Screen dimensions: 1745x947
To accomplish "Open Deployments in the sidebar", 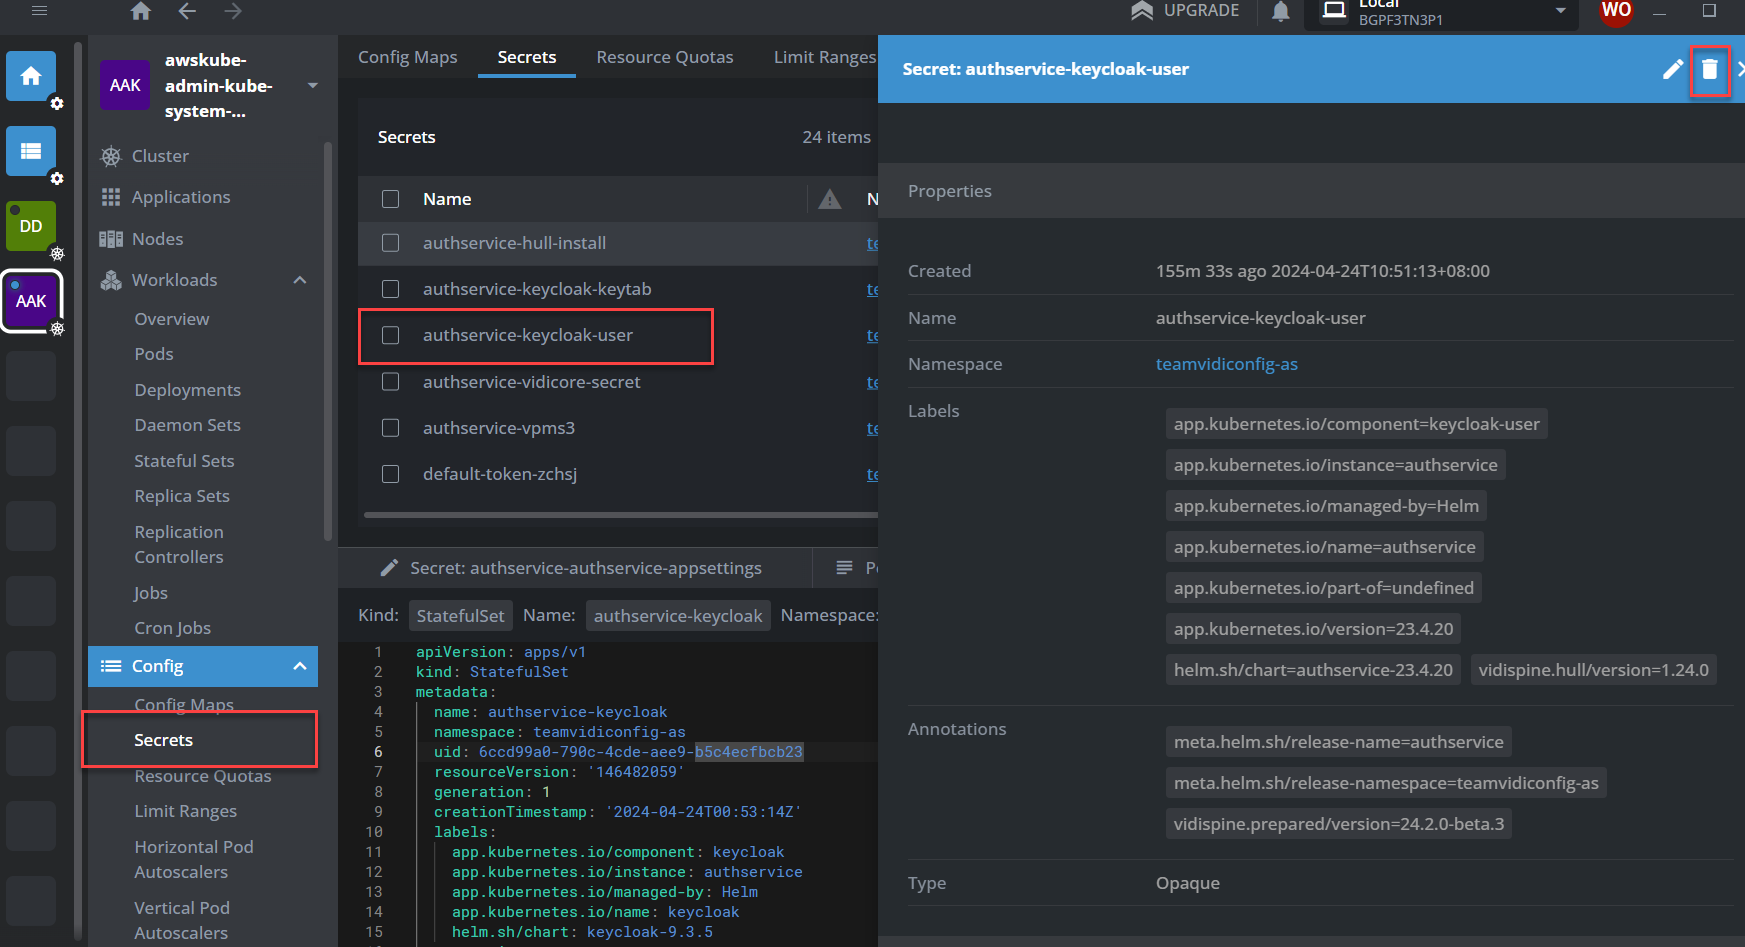I will coord(187,390).
